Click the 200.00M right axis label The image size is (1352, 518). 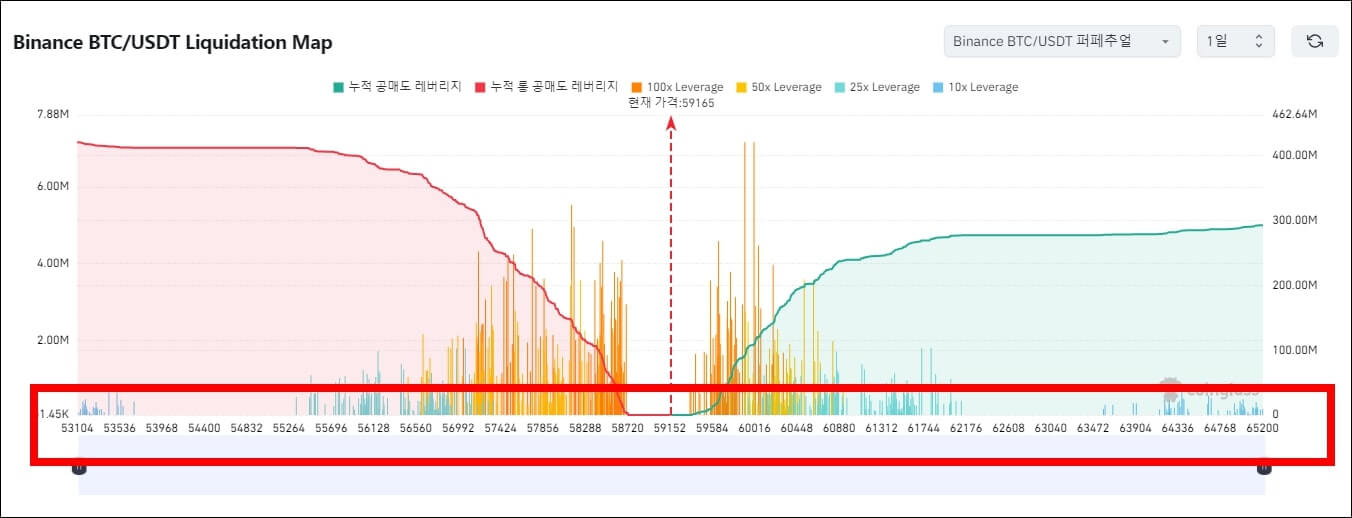click(1295, 285)
